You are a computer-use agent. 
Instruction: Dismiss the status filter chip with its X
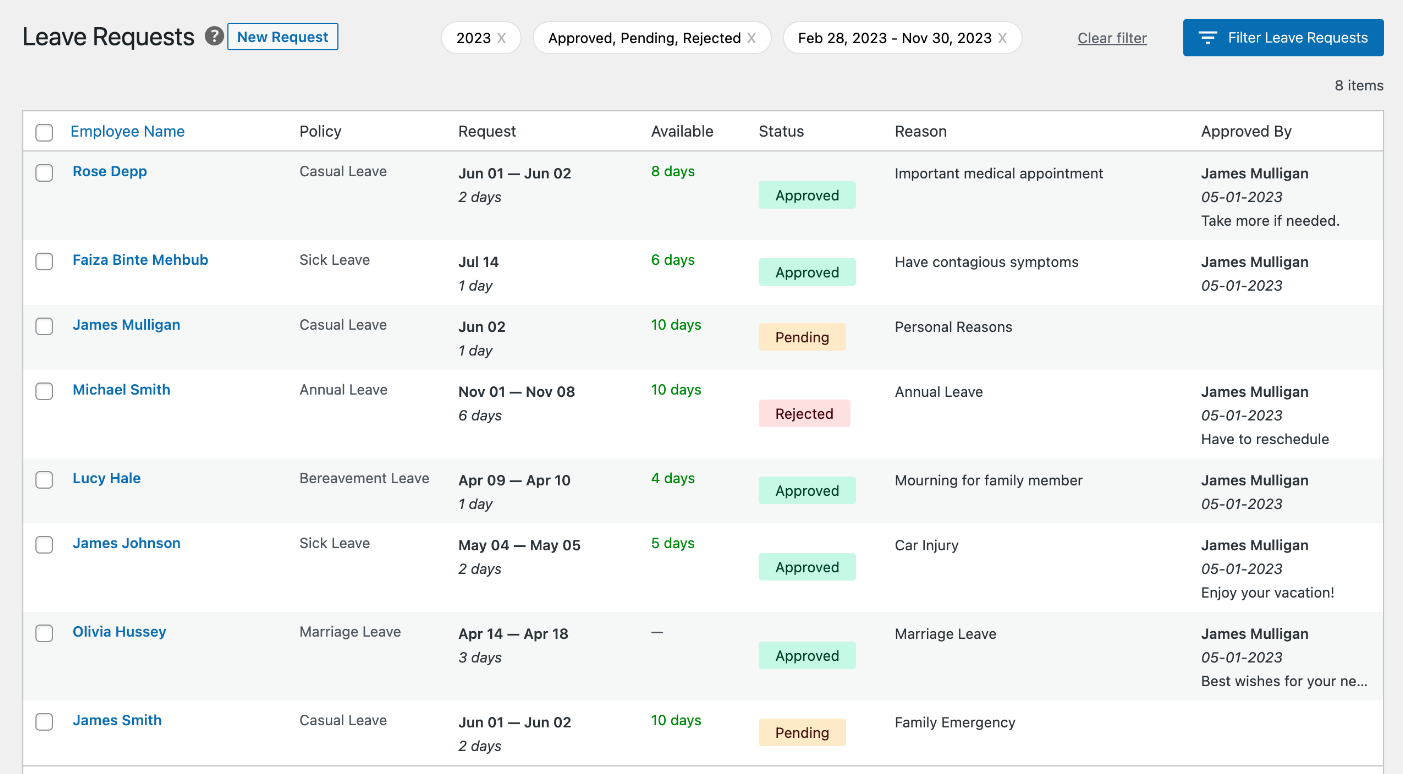click(x=752, y=37)
